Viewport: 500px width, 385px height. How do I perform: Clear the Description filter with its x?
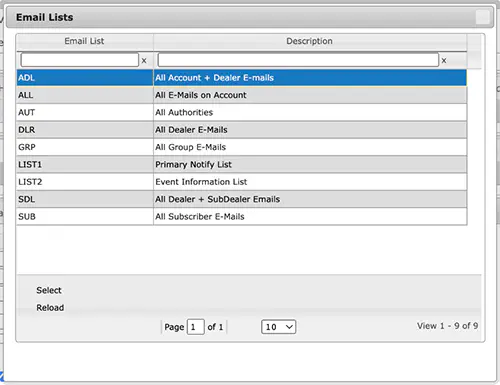pyautogui.click(x=444, y=61)
